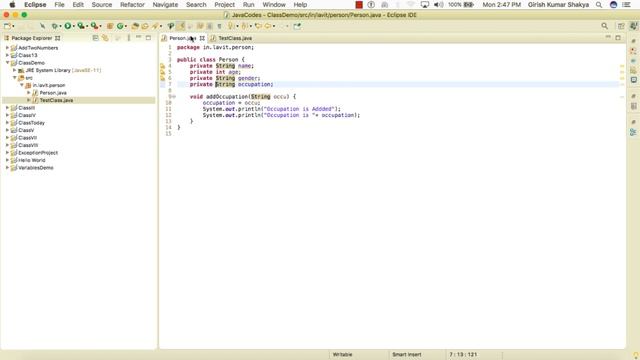
Task: Open the Refactor menu
Action: coord(132,5)
